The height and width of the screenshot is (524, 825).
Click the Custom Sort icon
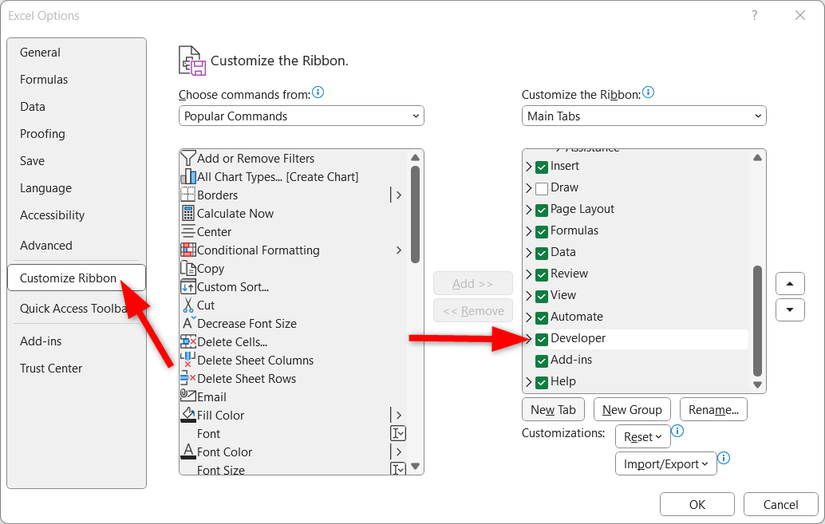(188, 287)
